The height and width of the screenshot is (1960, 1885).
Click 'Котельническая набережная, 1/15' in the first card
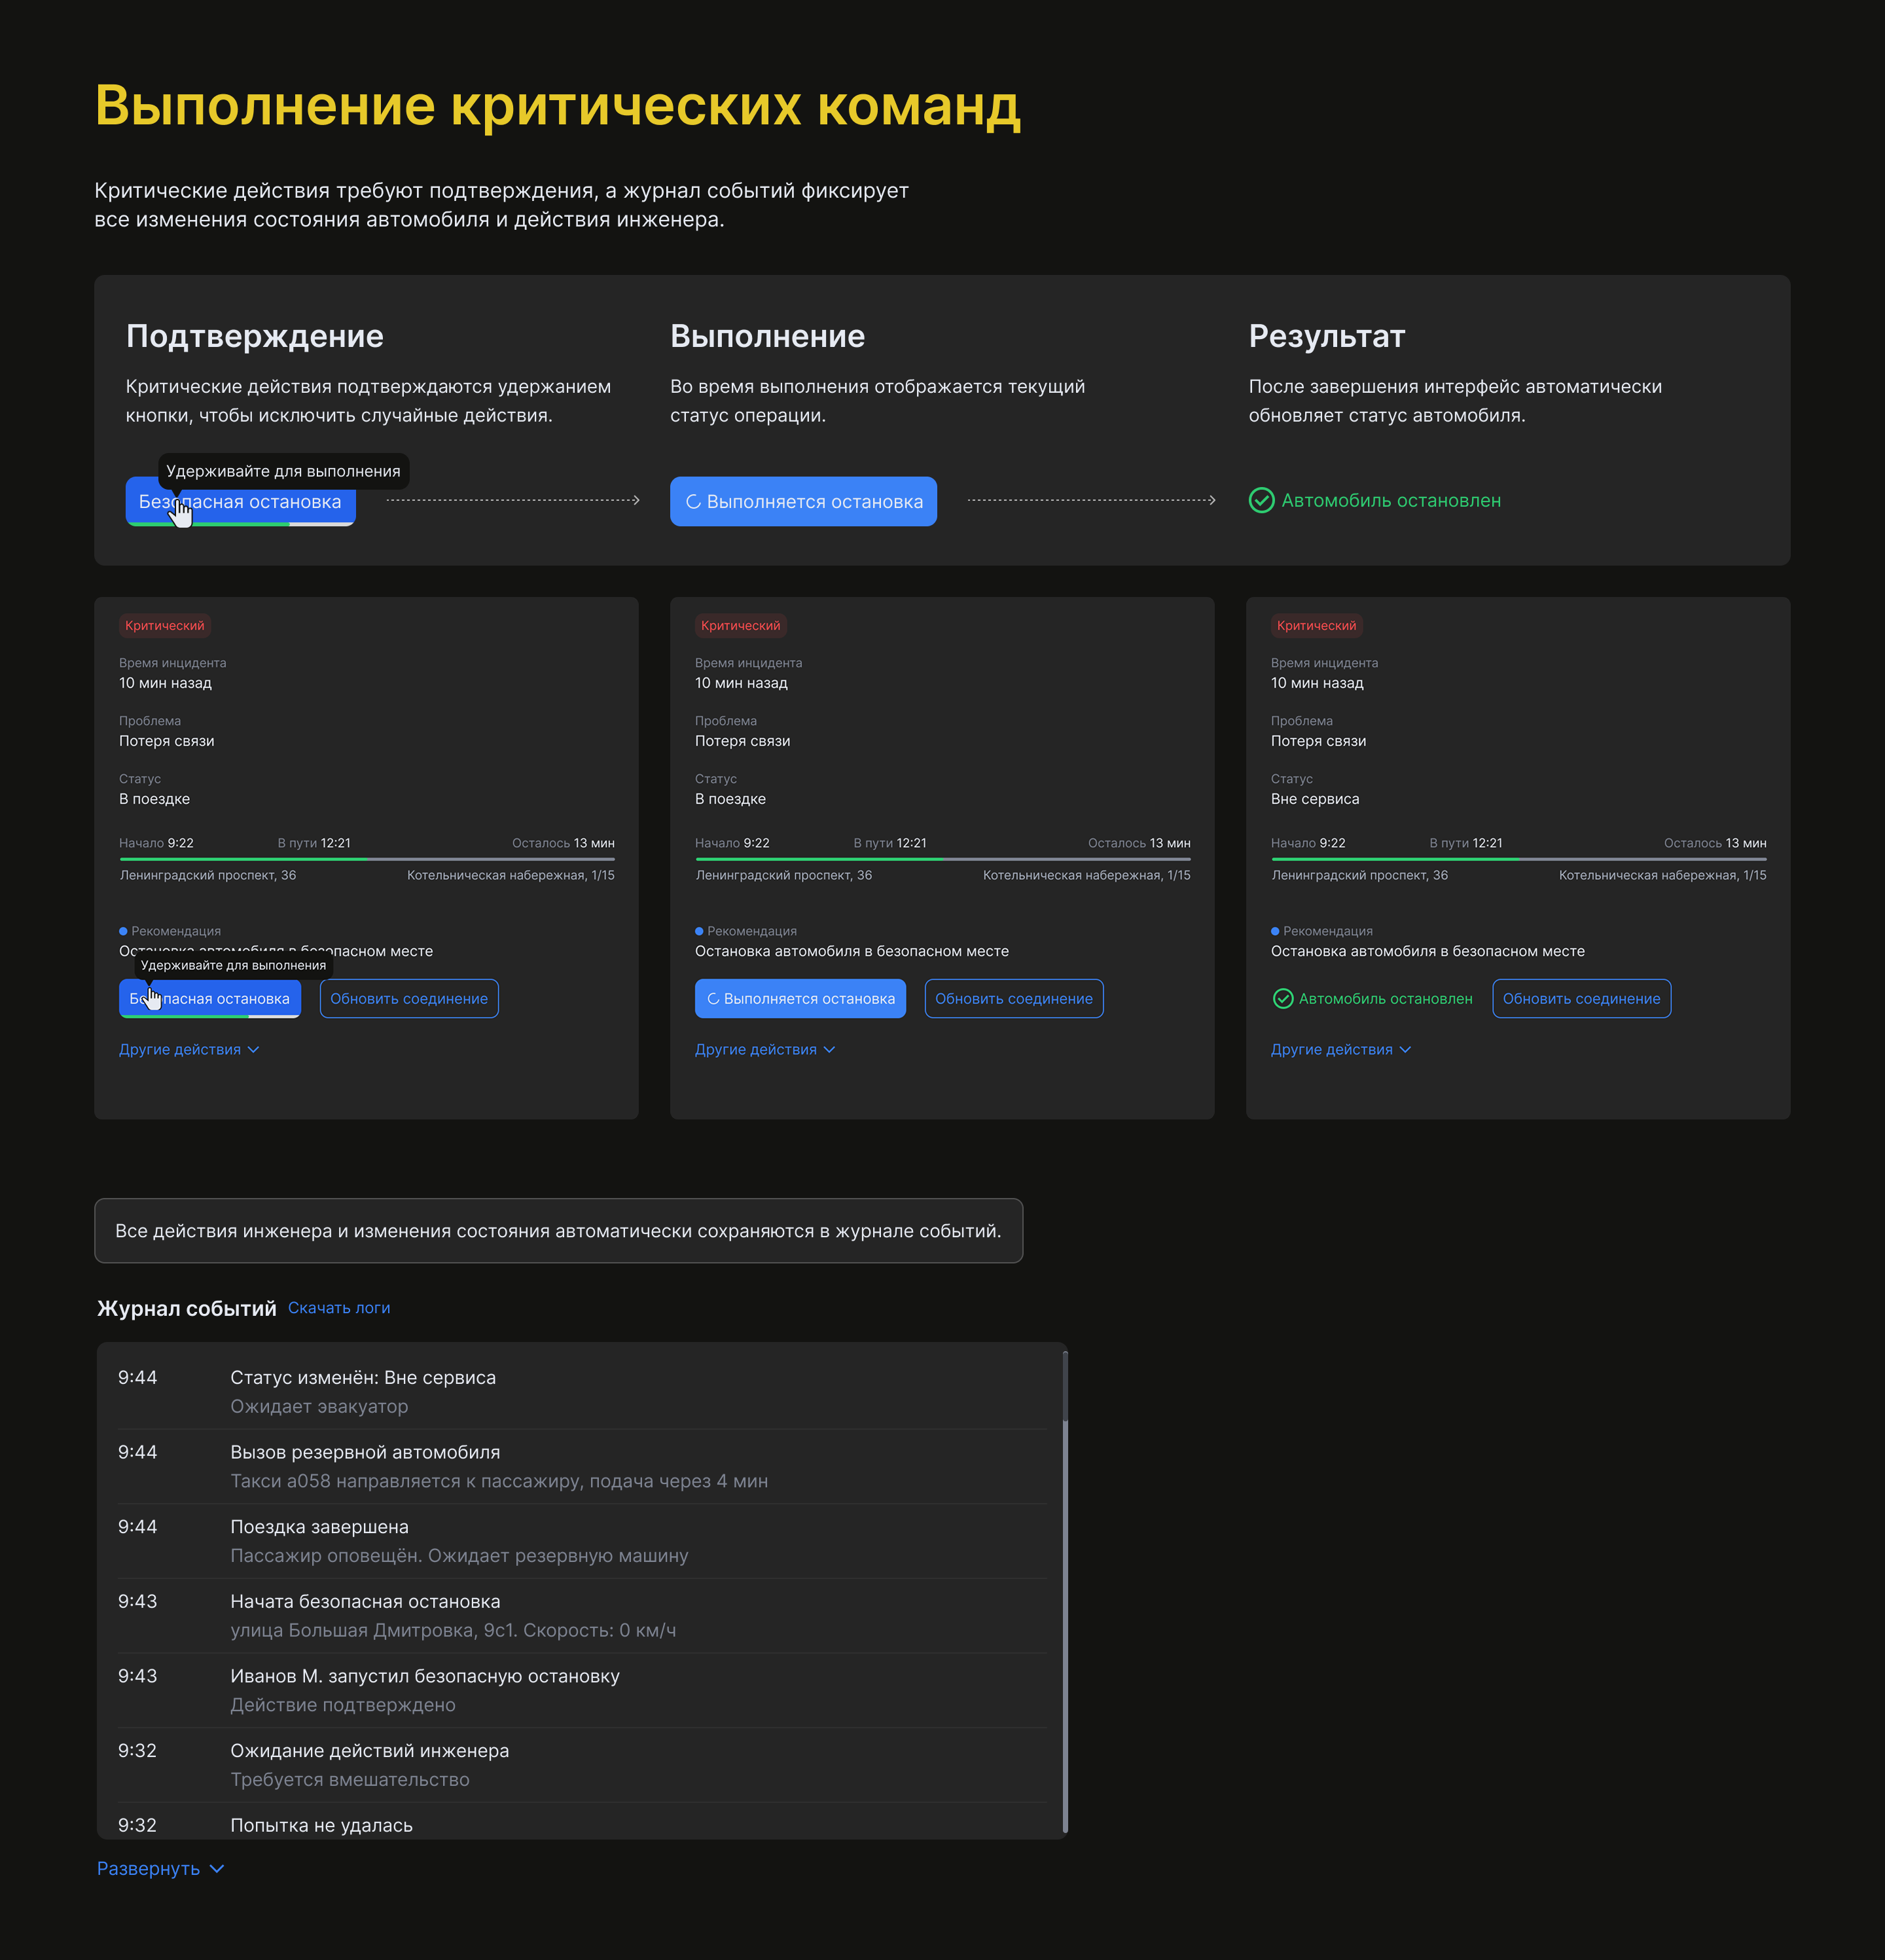(511, 875)
